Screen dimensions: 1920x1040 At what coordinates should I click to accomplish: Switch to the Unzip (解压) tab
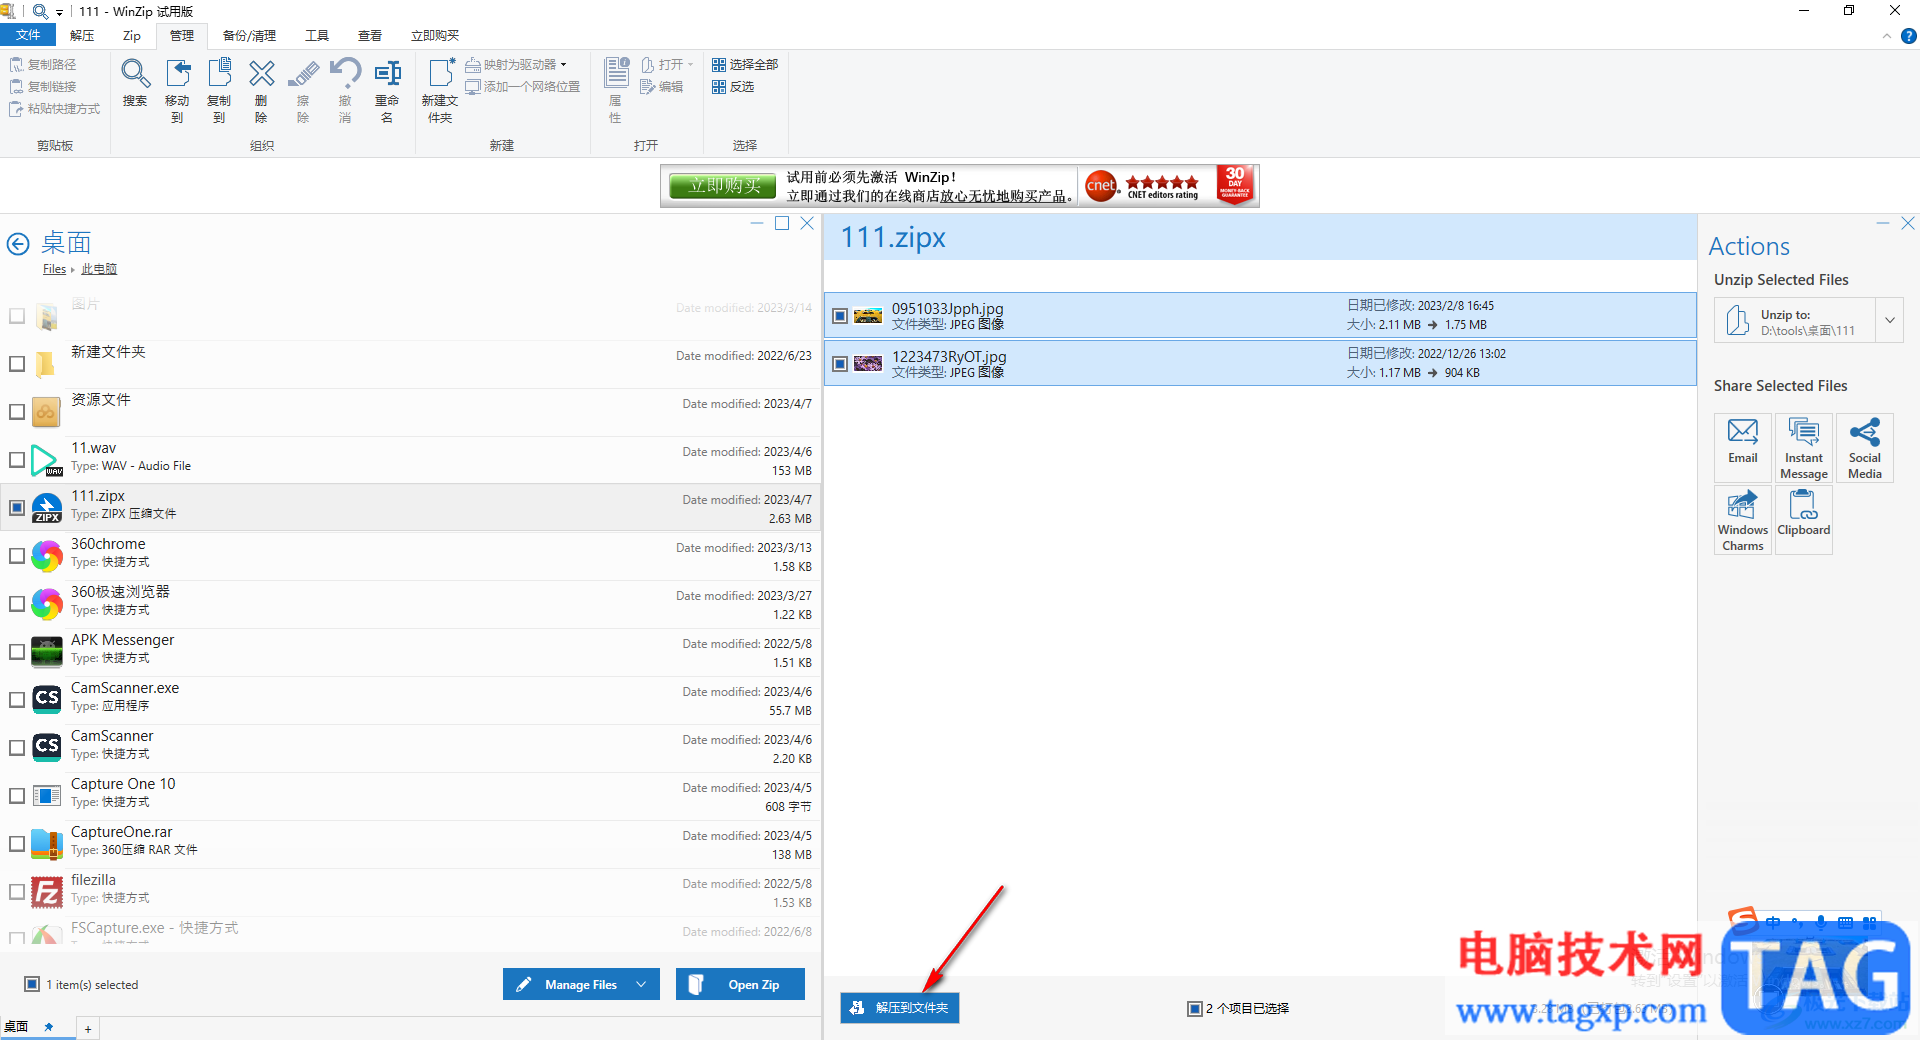coord(82,35)
